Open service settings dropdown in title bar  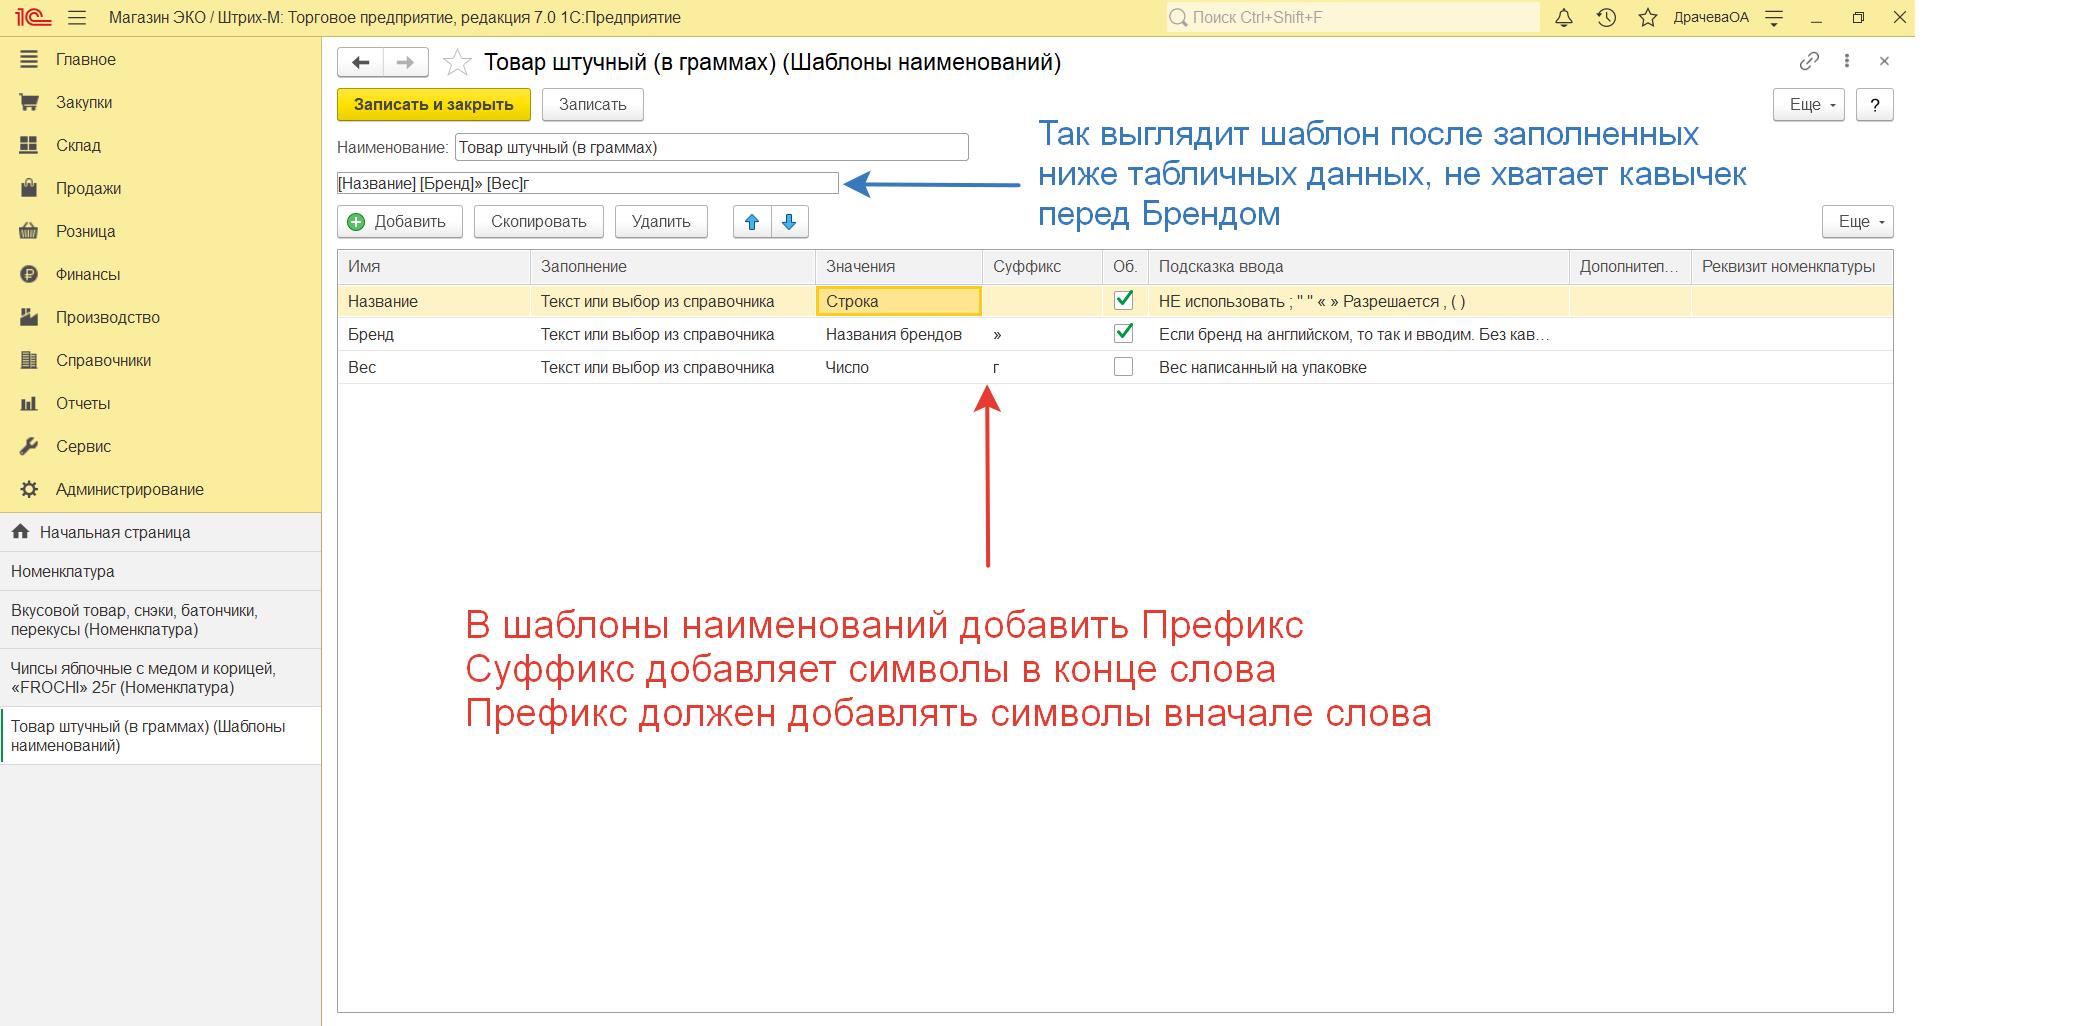point(1774,18)
